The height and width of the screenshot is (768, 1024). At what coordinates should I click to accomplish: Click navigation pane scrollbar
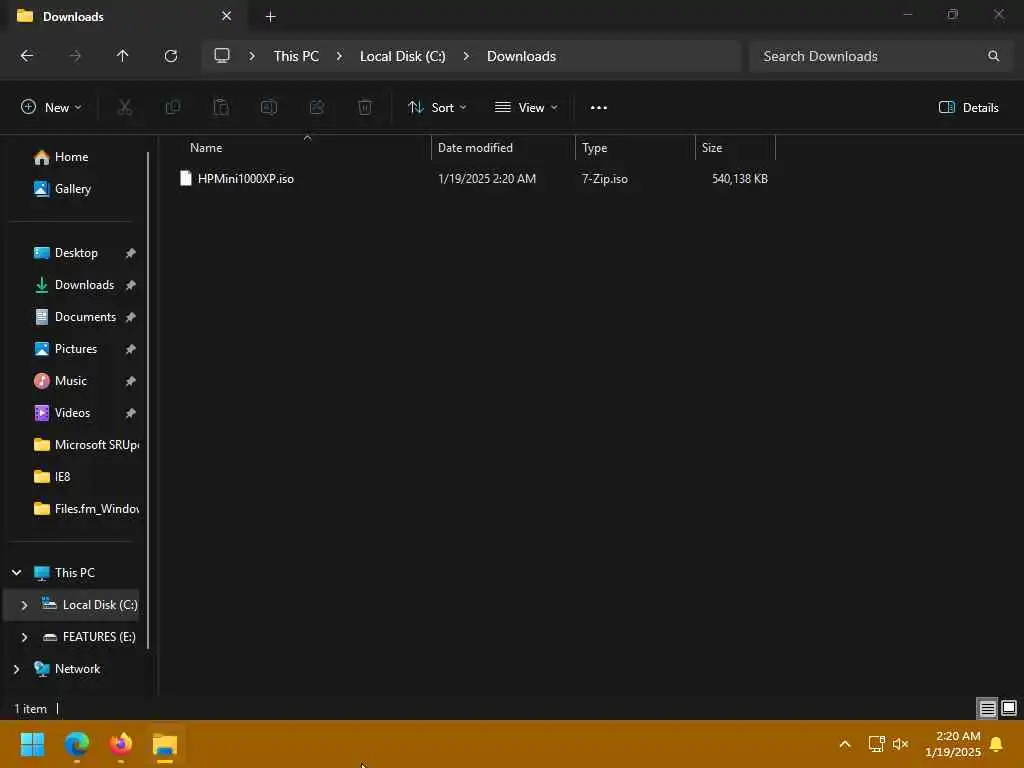pyautogui.click(x=148, y=400)
